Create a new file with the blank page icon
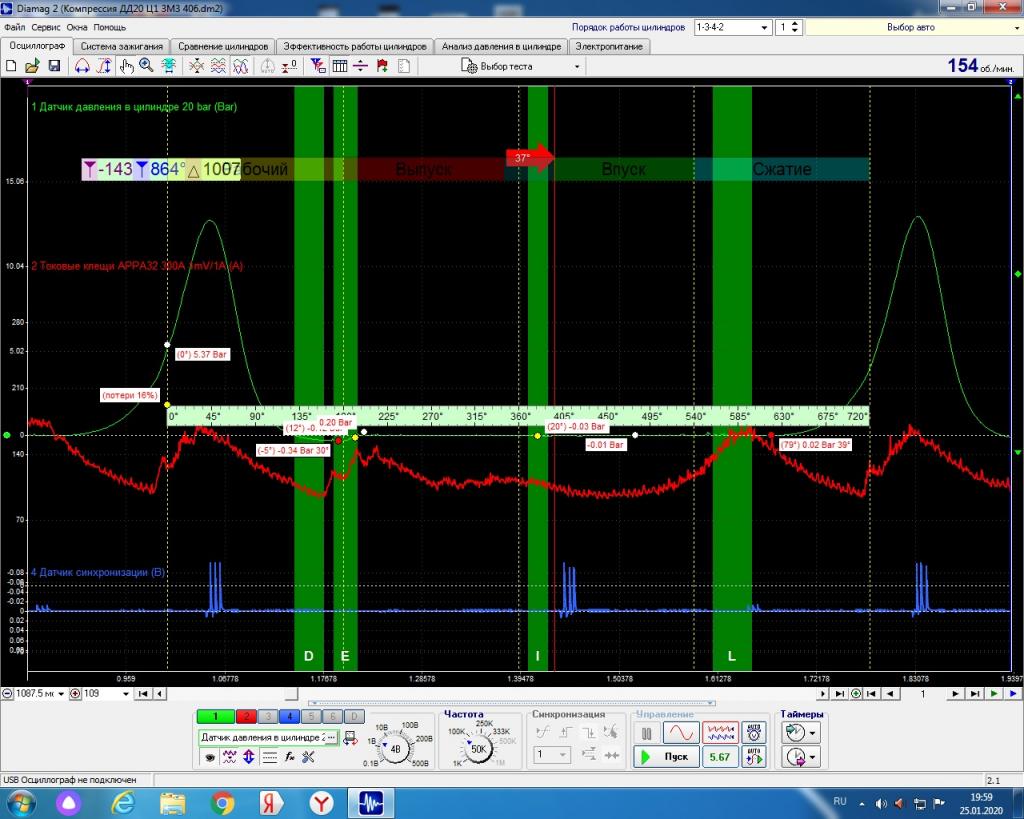Image resolution: width=1024 pixels, height=819 pixels. [11, 66]
